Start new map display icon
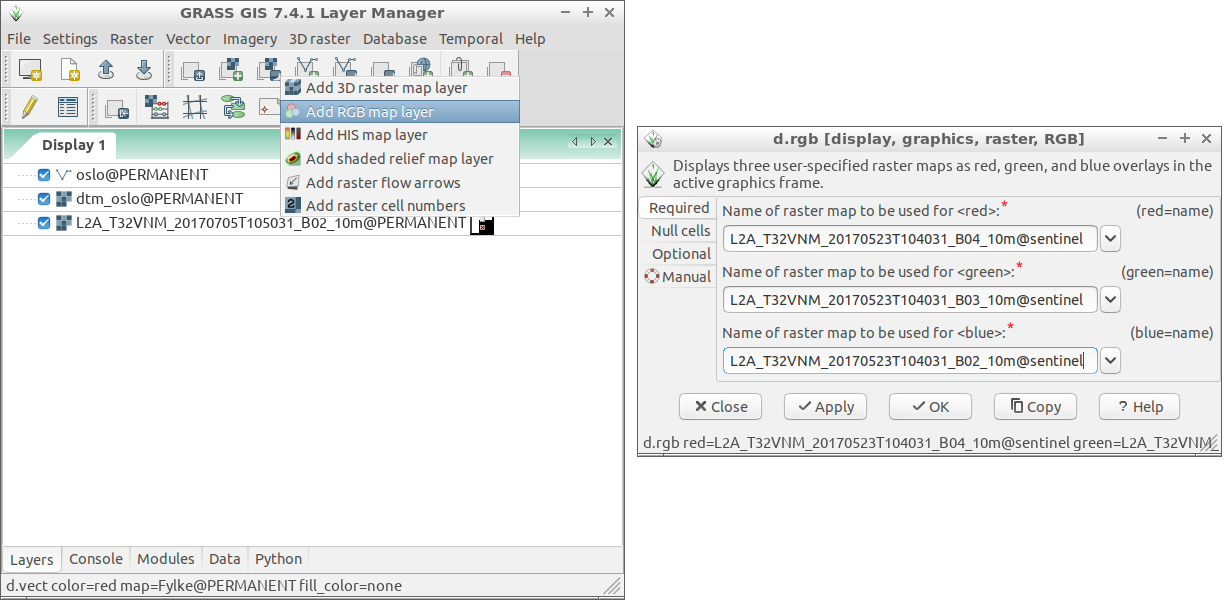This screenshot has width=1225, height=600. [30, 70]
